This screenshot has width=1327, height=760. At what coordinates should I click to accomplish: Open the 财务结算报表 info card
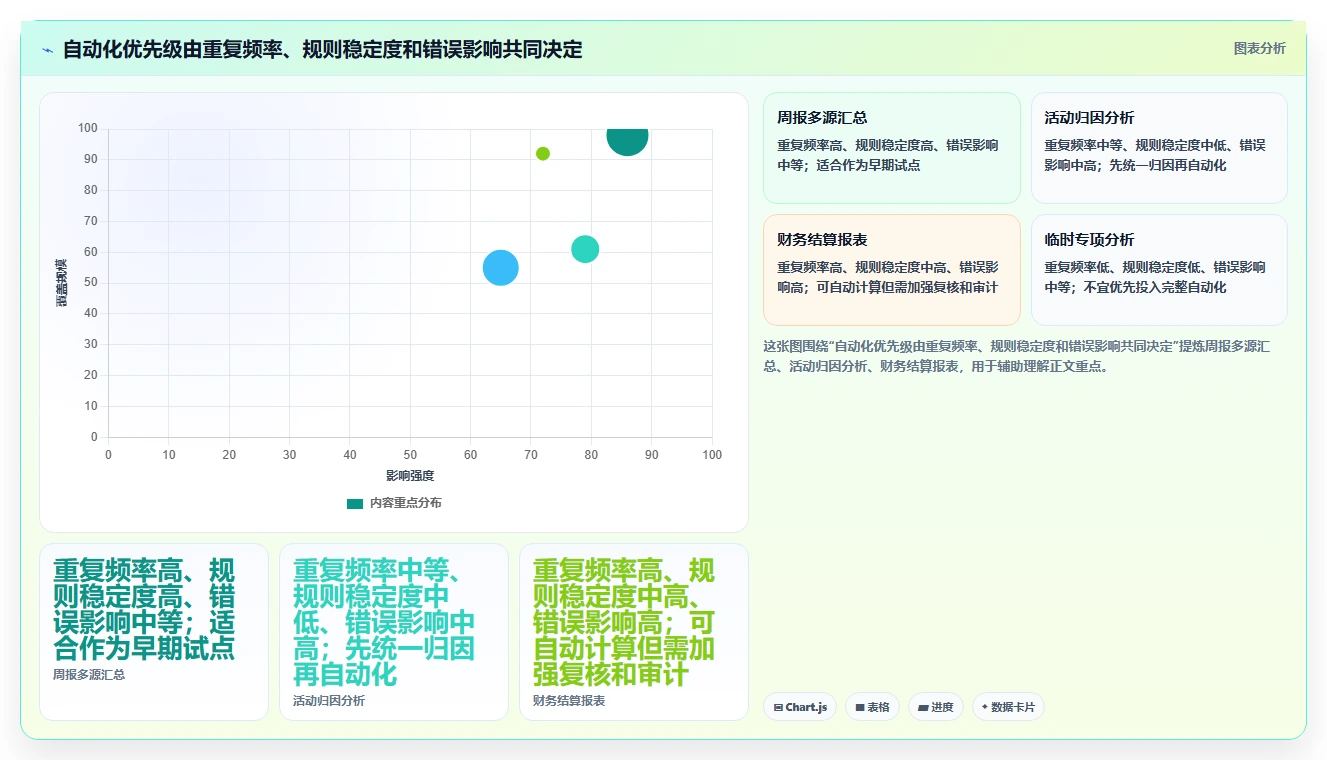click(891, 270)
